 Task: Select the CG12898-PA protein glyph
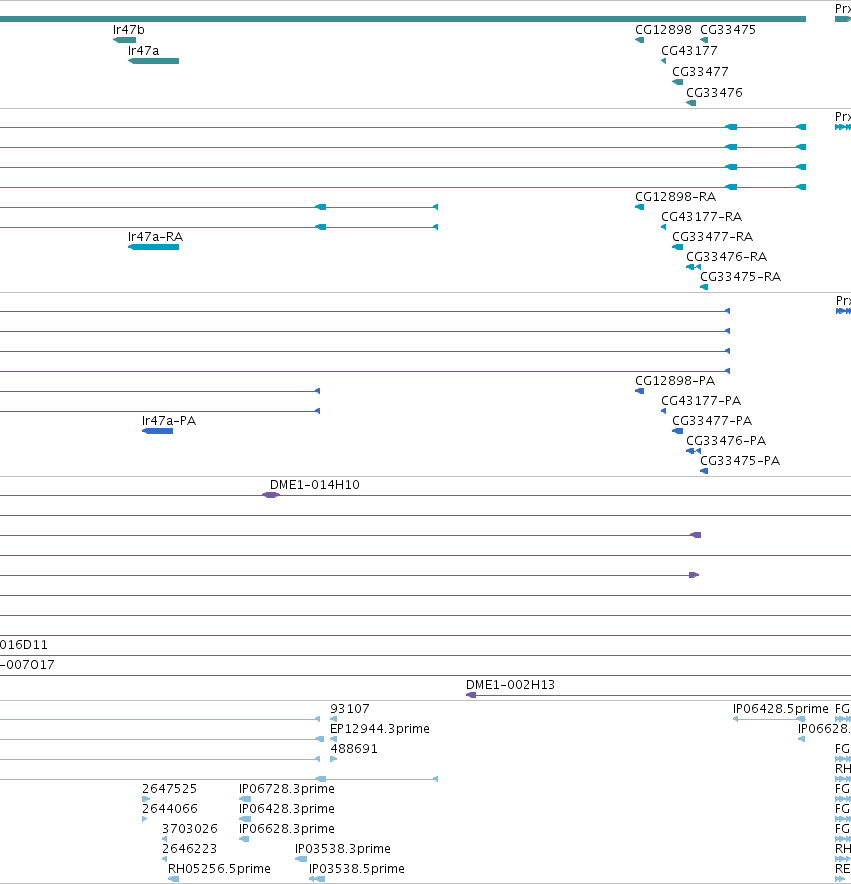[640, 391]
